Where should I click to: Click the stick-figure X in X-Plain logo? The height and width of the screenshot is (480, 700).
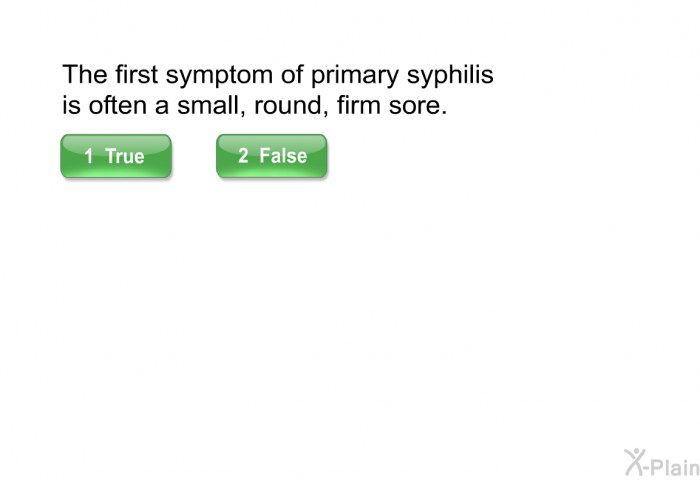(635, 462)
